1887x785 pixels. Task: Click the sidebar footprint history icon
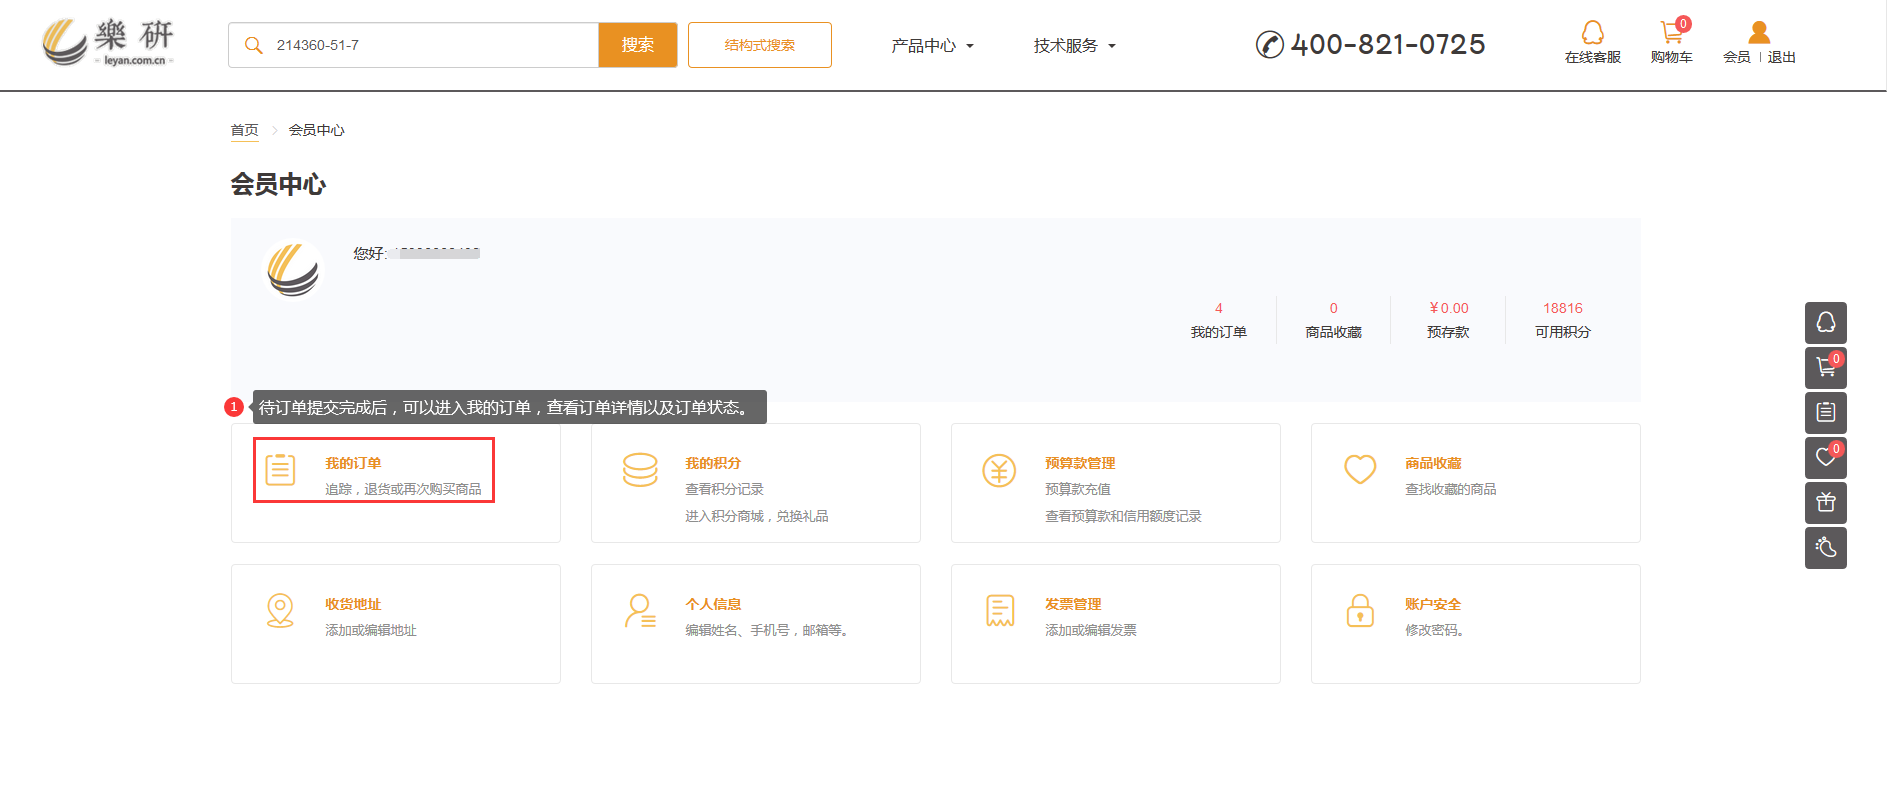(x=1825, y=547)
